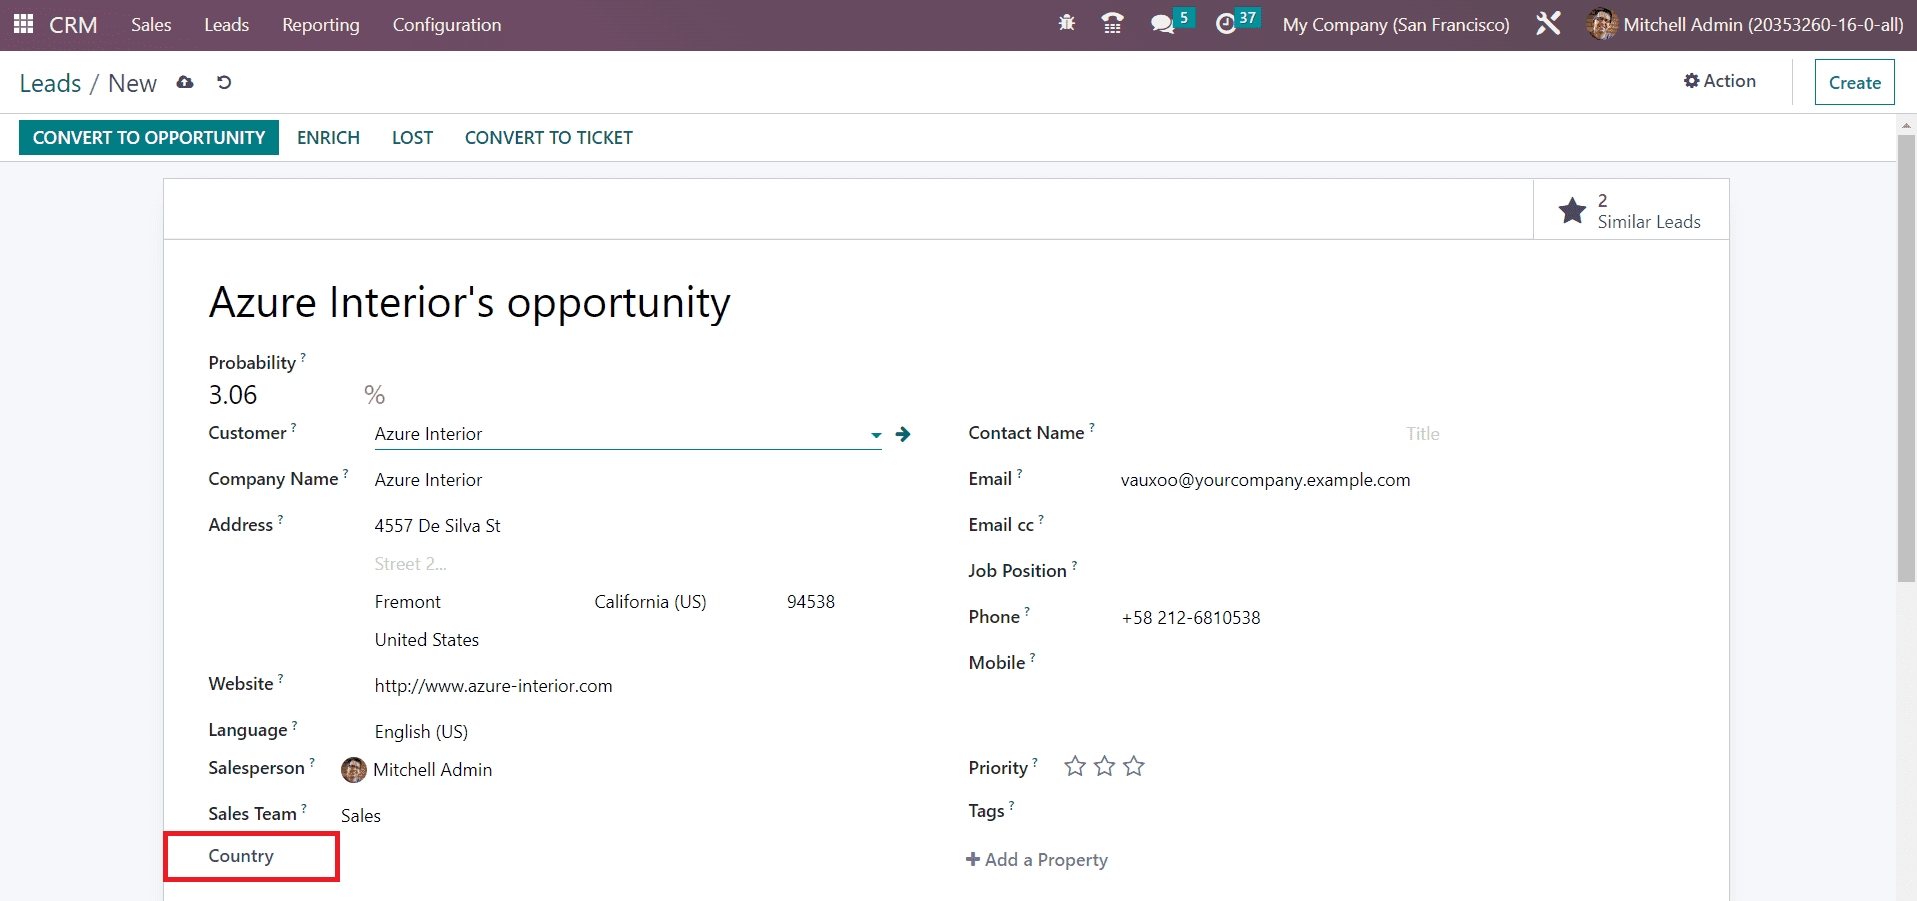Open Studio wrench tools icon

pyautogui.click(x=1548, y=24)
